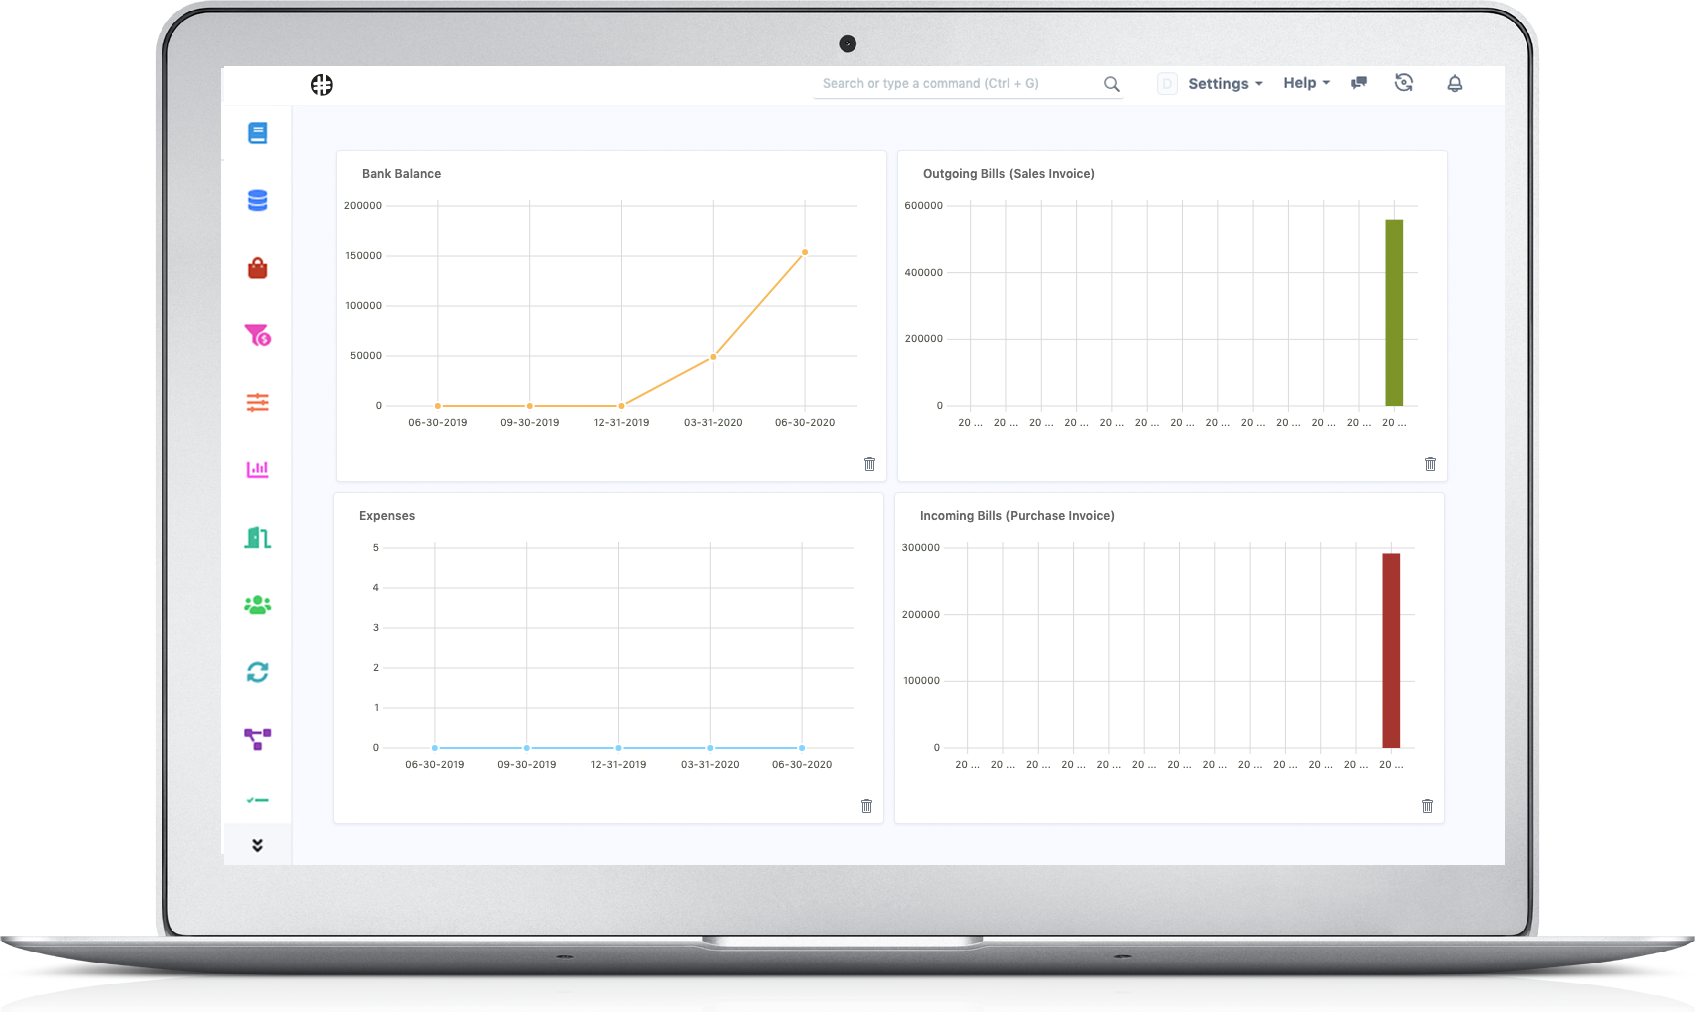Open the orange sliders sidebar icon
The width and height of the screenshot is (1695, 1012).
click(257, 403)
